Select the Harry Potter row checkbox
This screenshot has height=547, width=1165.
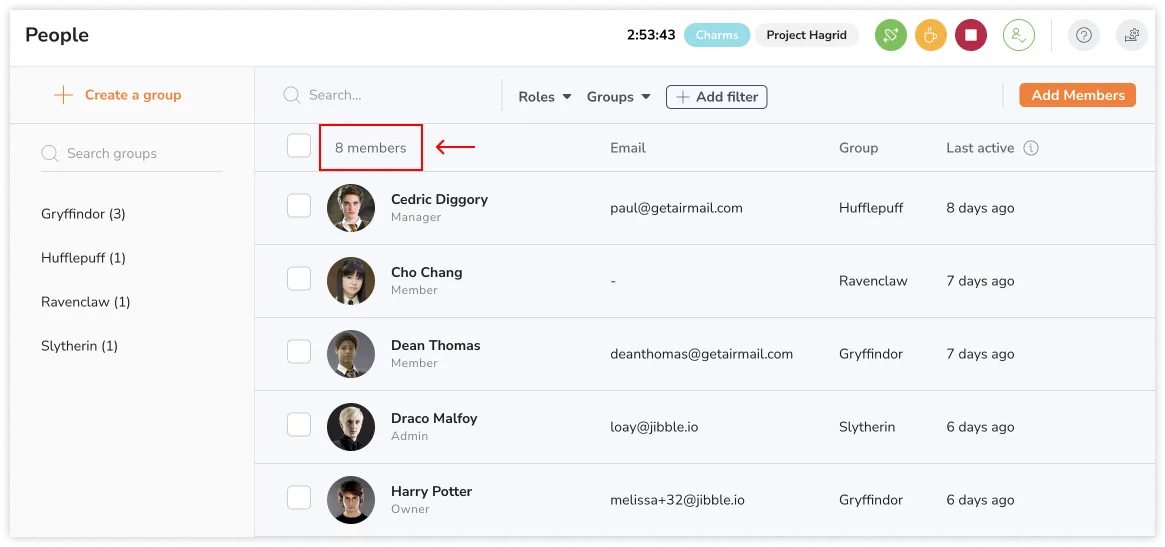(x=299, y=498)
